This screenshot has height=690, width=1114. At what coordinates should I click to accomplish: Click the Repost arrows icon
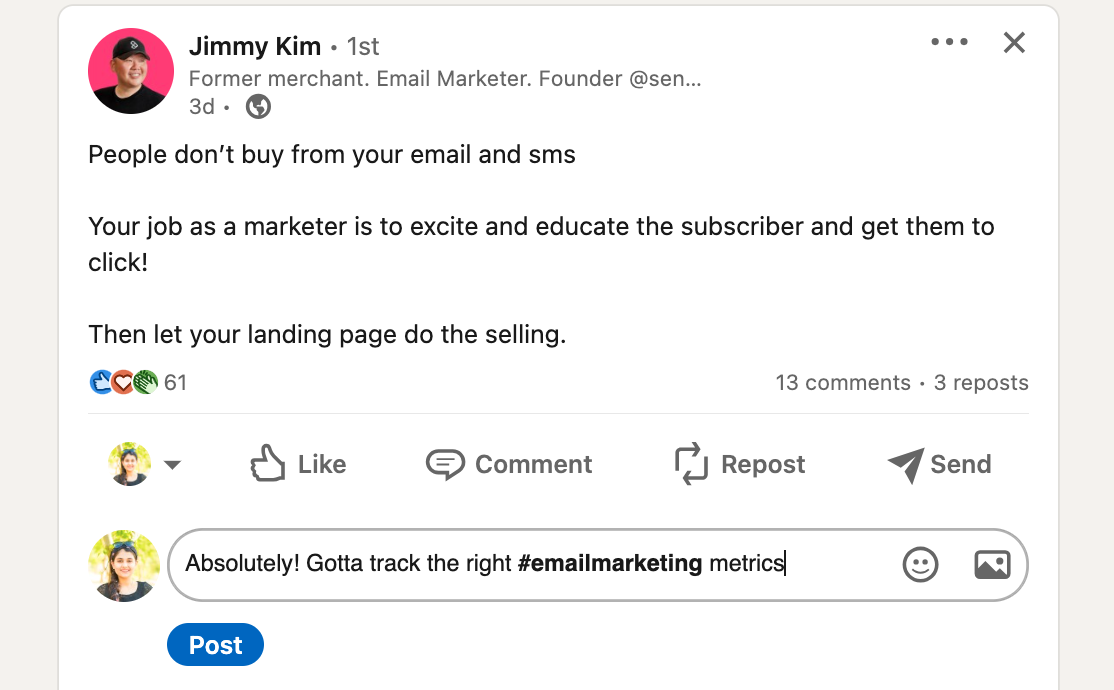(x=691, y=463)
